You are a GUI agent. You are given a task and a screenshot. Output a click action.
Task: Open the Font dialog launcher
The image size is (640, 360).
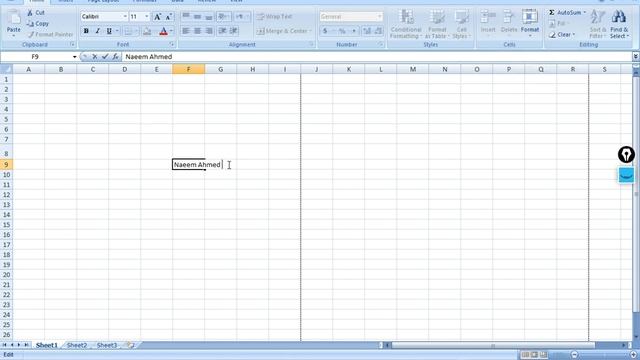pyautogui.click(x=172, y=44)
